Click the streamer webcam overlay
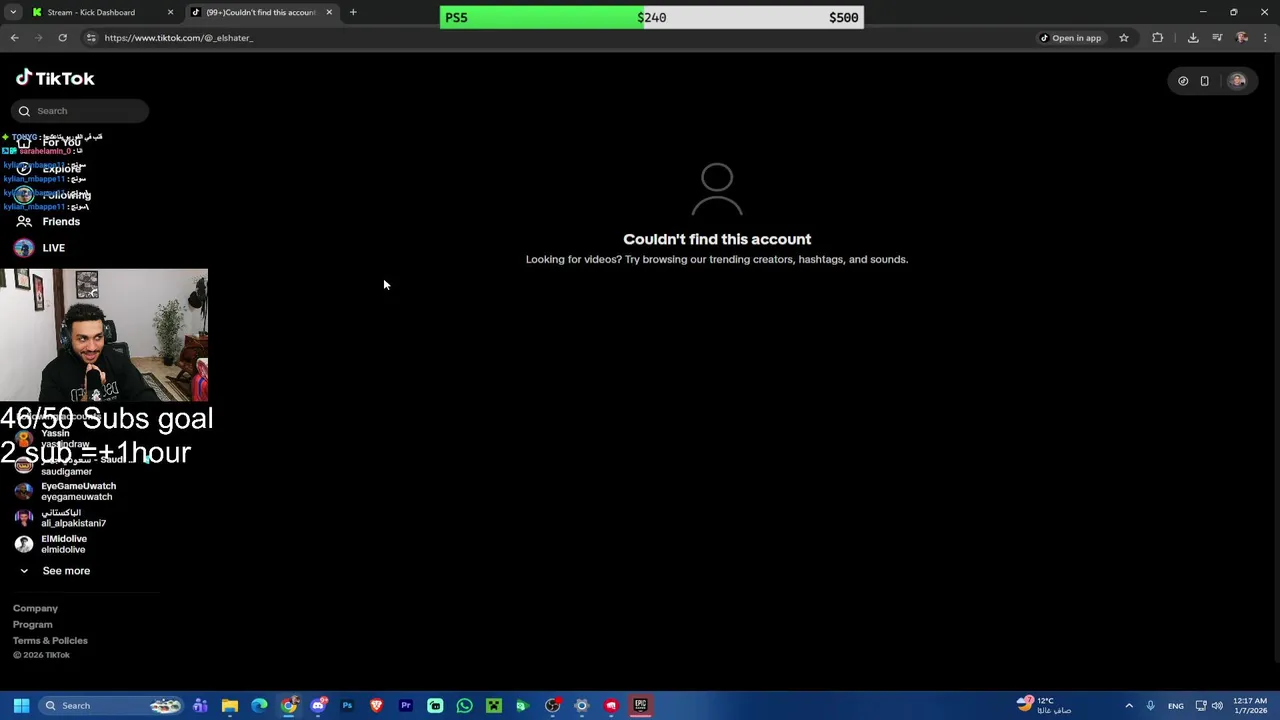 pos(104,335)
